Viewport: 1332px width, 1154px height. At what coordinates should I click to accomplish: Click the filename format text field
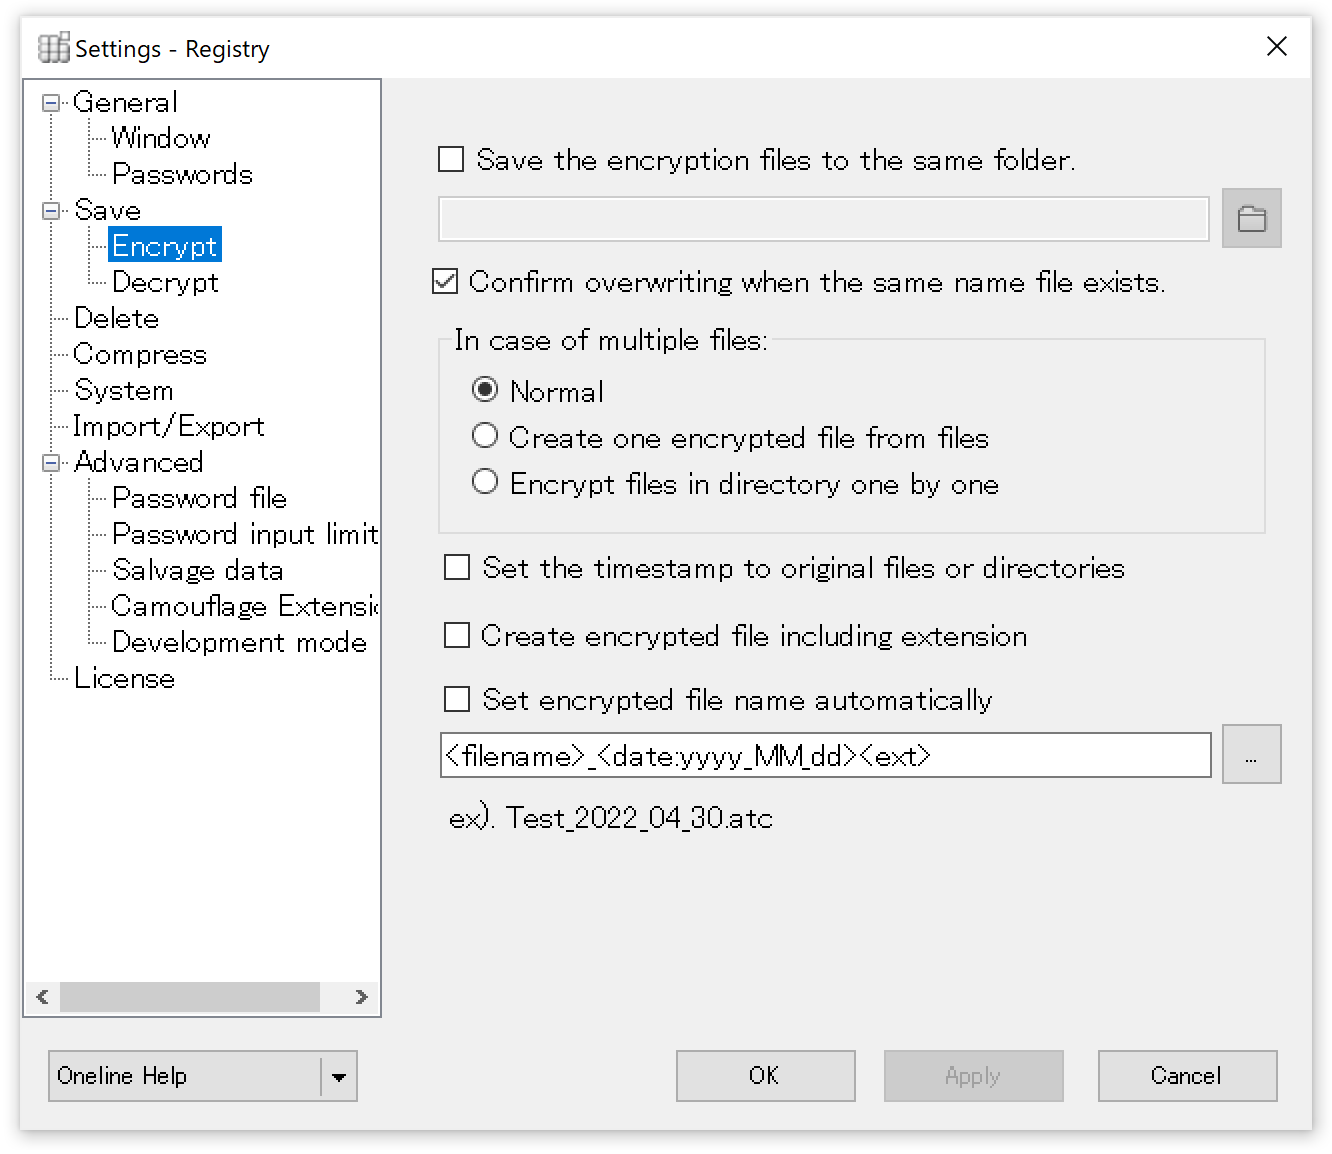[x=825, y=755]
